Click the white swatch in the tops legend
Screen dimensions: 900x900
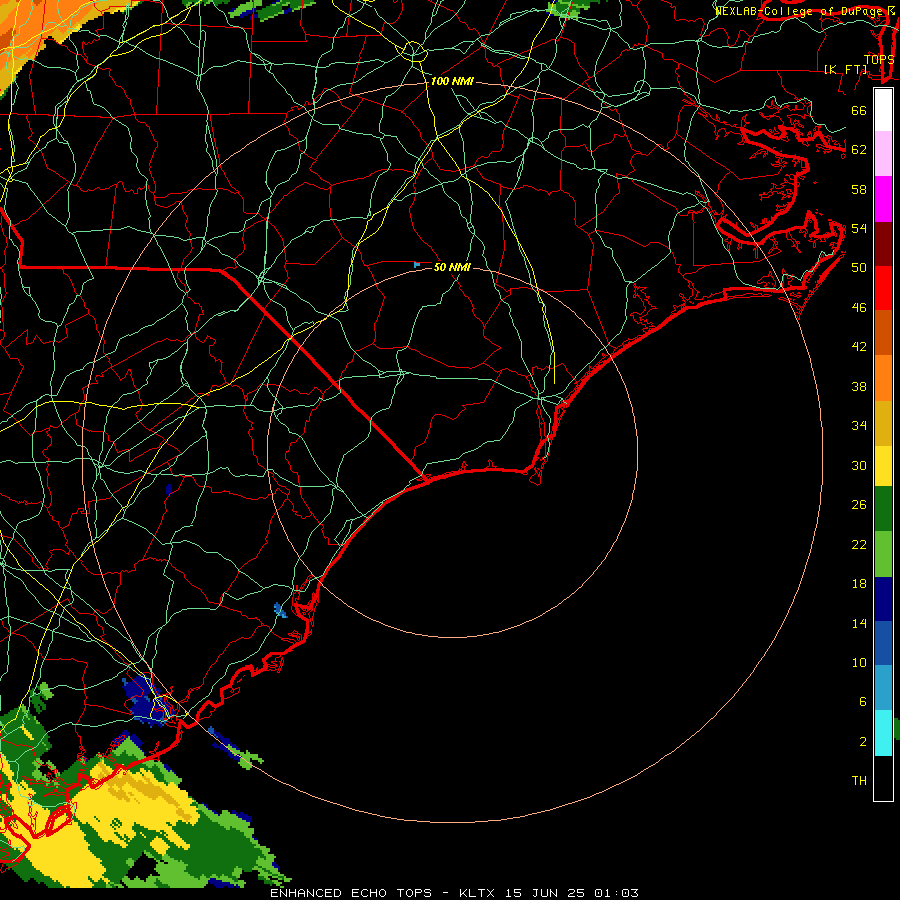883,110
